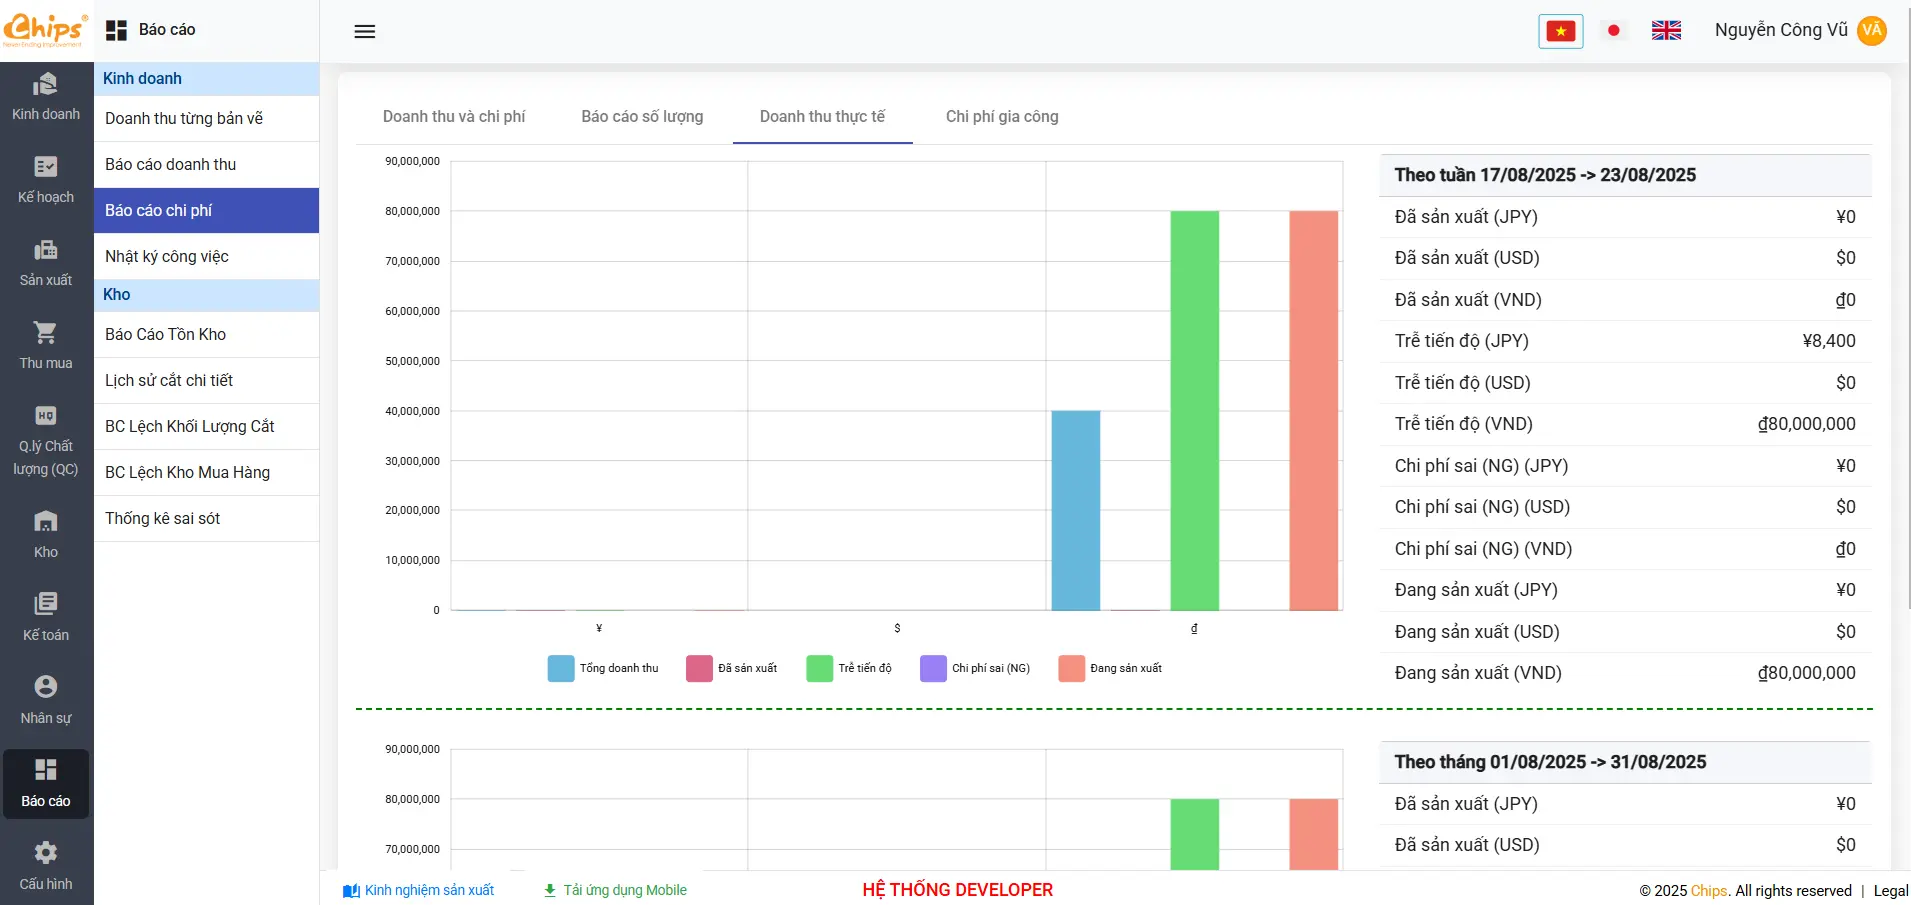The height and width of the screenshot is (905, 1911).
Task: Click the Theo tháng 01/08/2025 -> 31/08/2025 heading
Action: tap(1550, 762)
